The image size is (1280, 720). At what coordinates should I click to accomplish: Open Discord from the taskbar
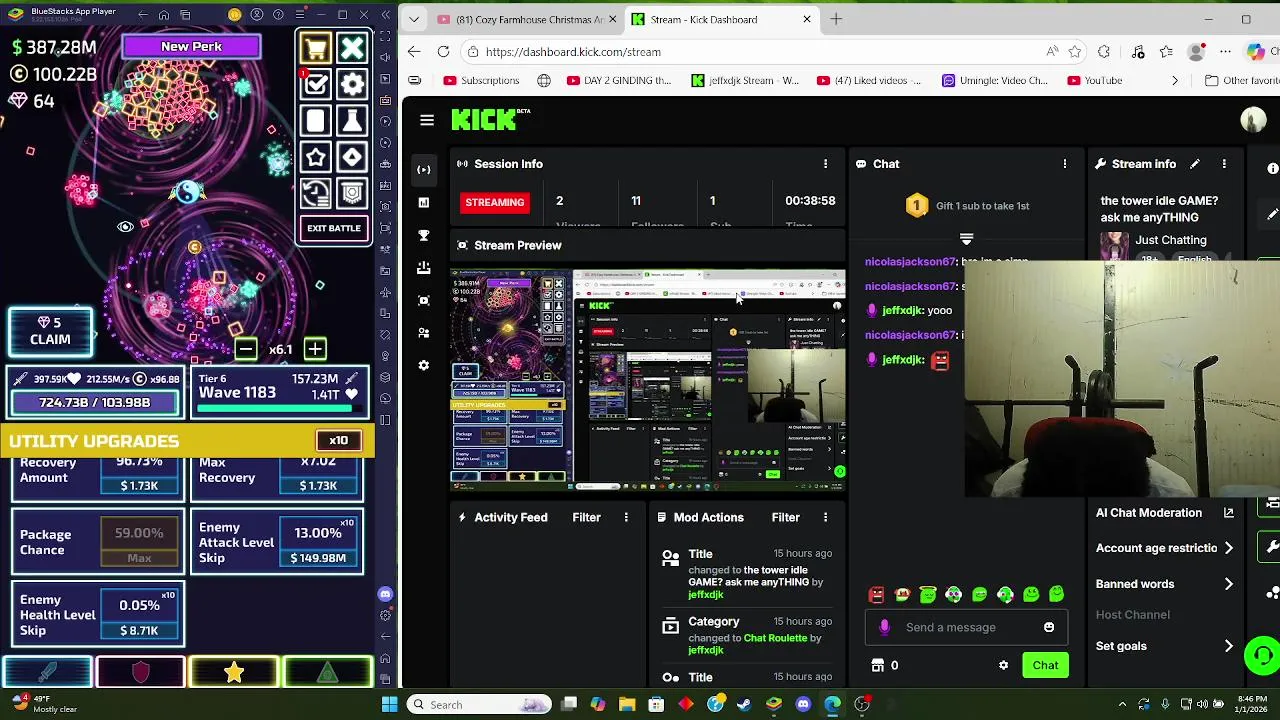pos(803,704)
